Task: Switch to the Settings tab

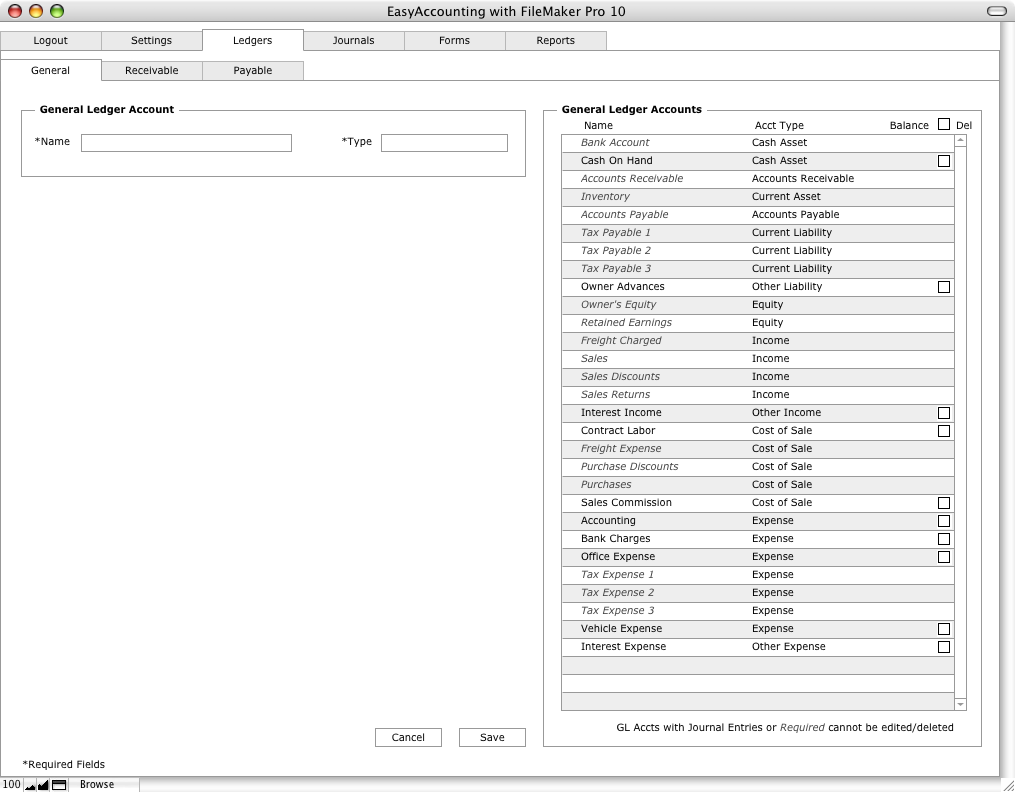Action: 151,40
